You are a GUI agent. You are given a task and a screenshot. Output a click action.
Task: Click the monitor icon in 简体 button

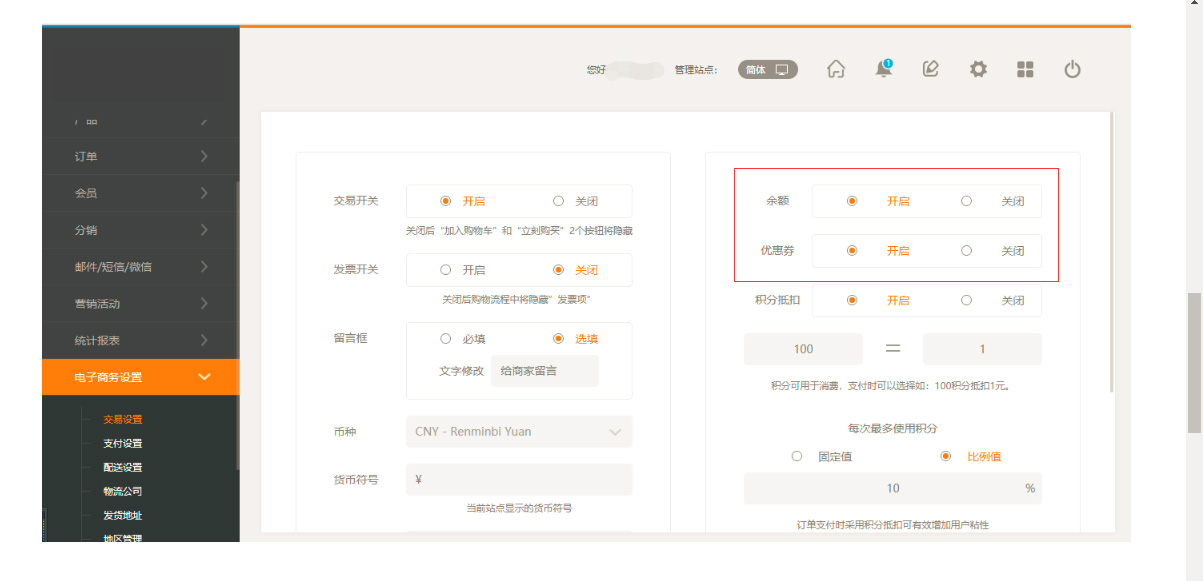(x=782, y=70)
